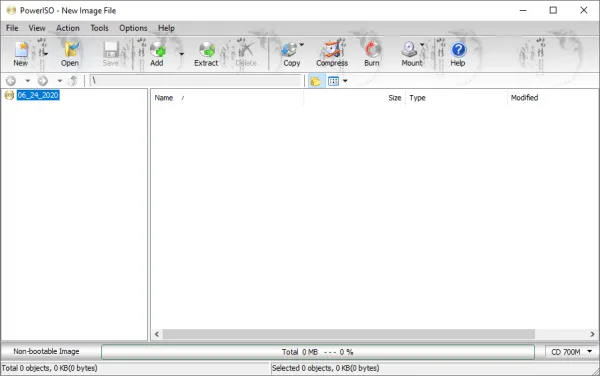This screenshot has width=600, height=376.
Task: Click the Extract toolbar icon
Action: (207, 50)
